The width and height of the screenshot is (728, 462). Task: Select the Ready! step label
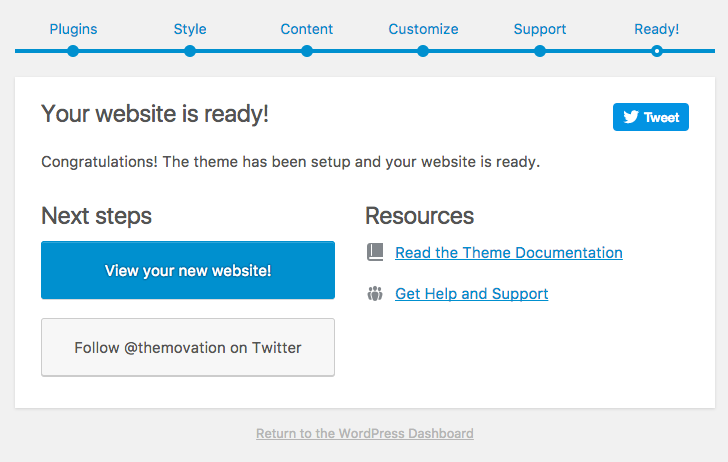656,29
